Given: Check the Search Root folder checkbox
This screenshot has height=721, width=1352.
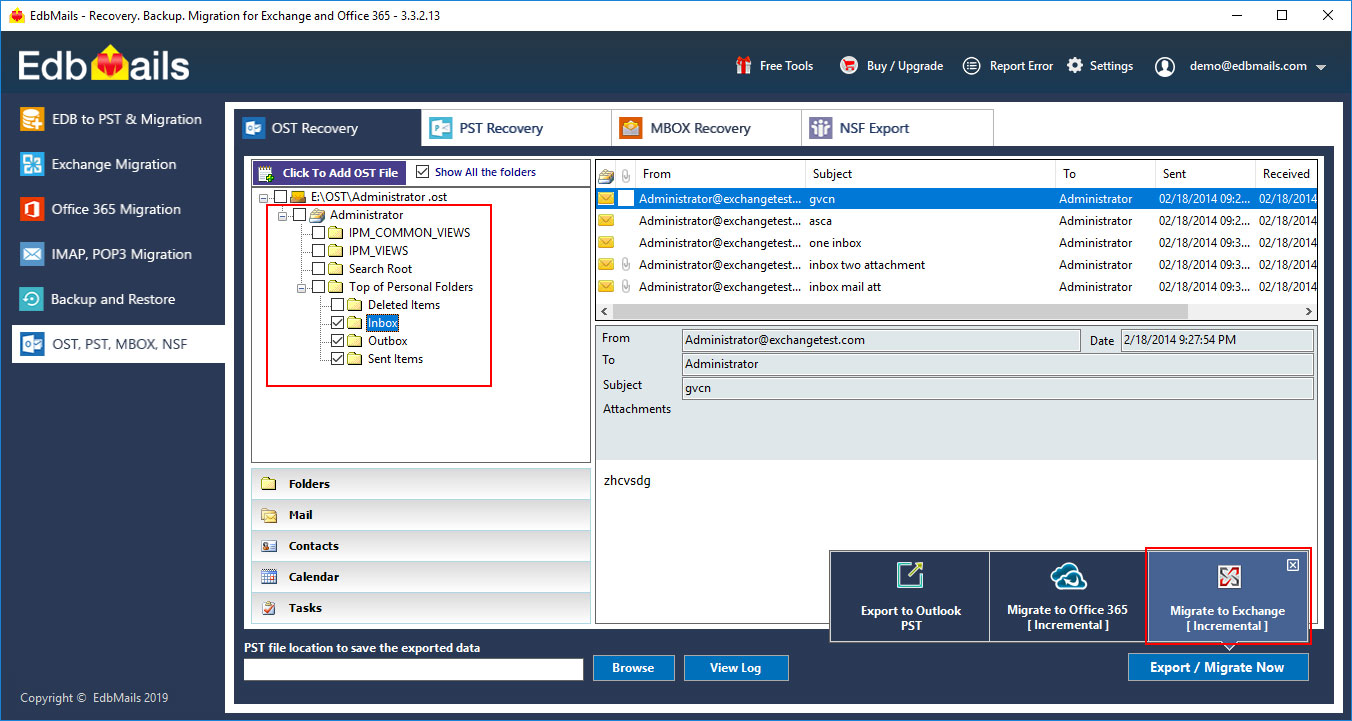Looking at the screenshot, I should pos(318,269).
